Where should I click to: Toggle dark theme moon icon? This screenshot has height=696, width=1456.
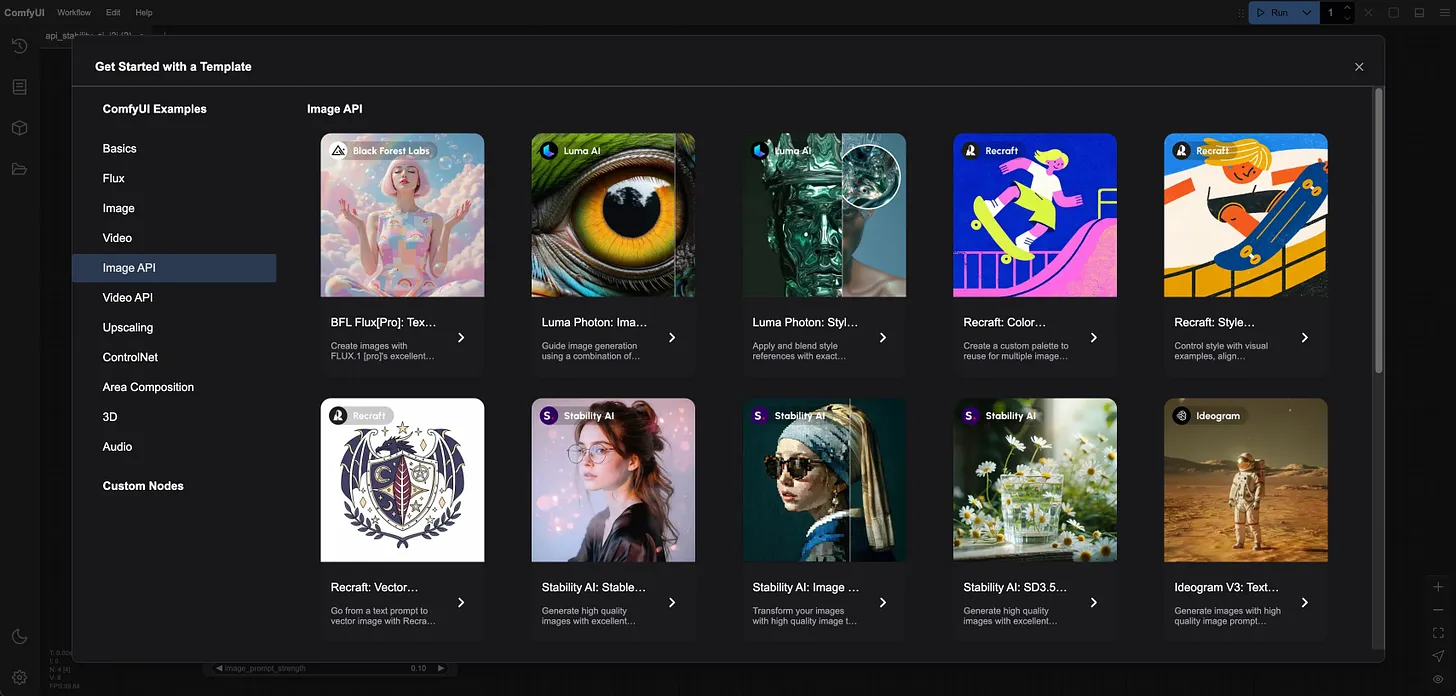click(x=19, y=637)
